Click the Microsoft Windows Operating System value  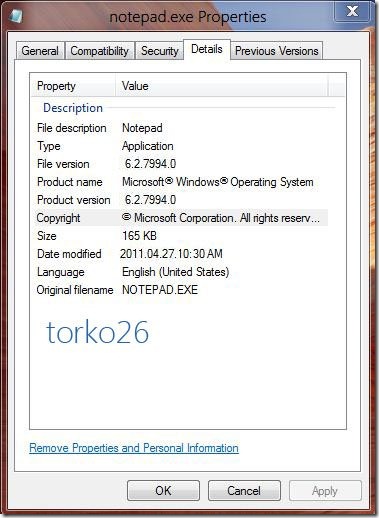click(218, 182)
